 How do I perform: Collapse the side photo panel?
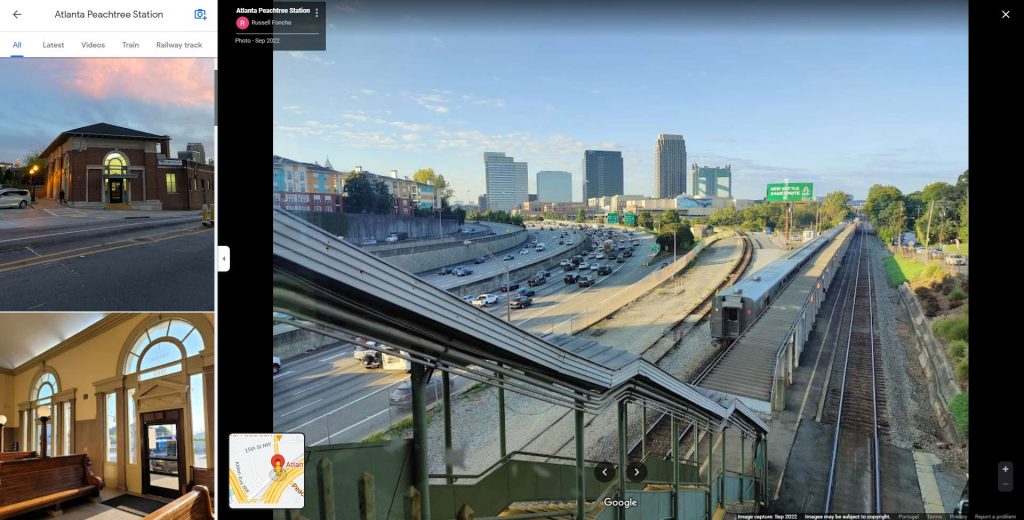223,259
